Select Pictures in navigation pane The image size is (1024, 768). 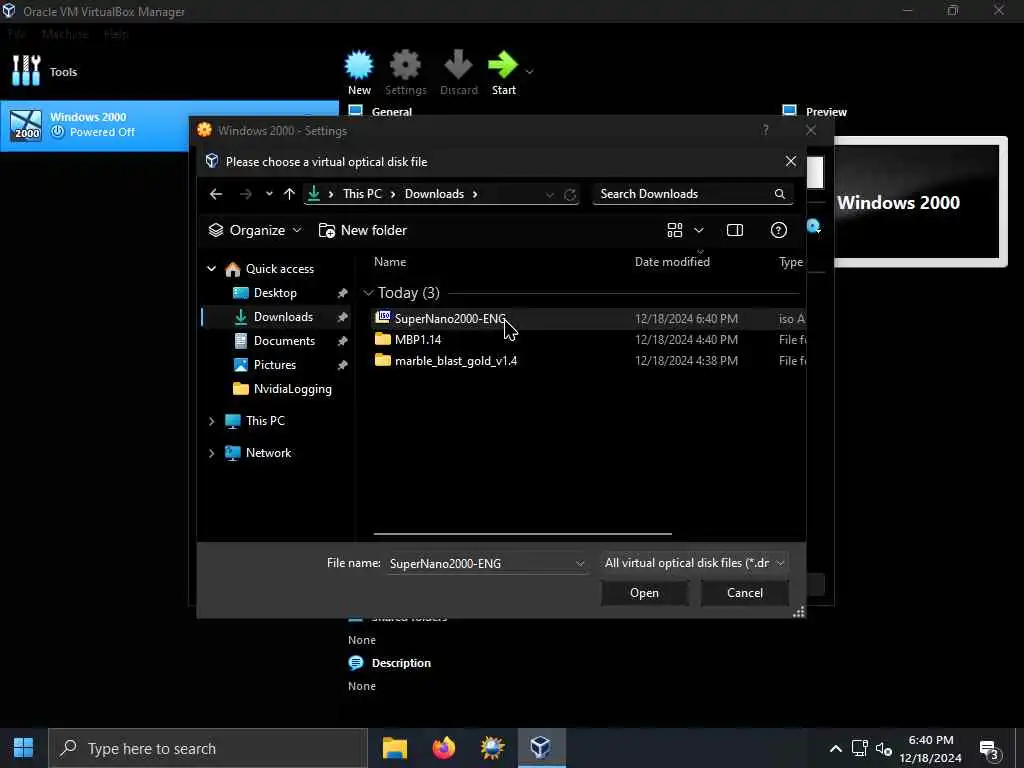point(274,365)
